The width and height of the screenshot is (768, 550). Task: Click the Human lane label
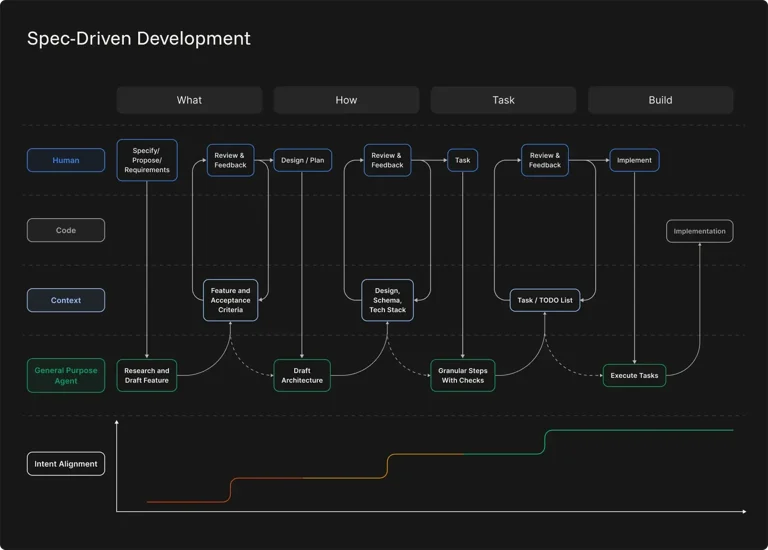[66, 160]
